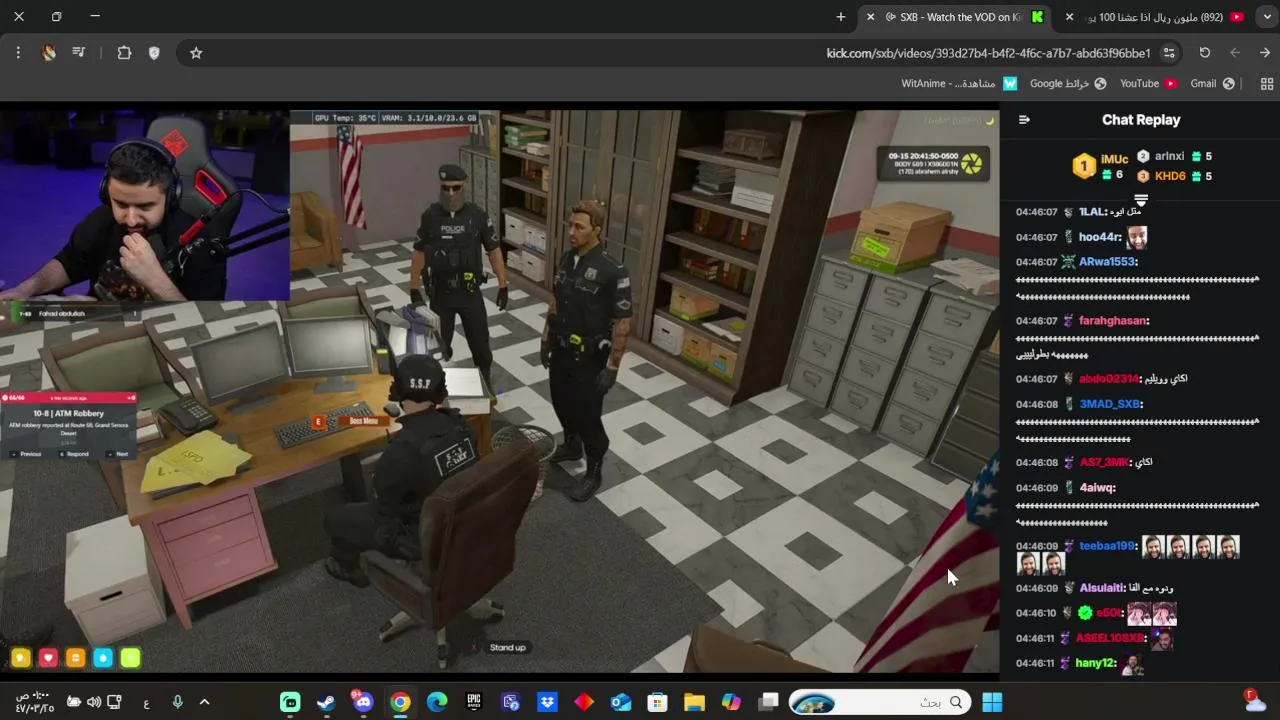Open the Windows Start menu
This screenshot has height=720, width=1280.
tap(992, 702)
